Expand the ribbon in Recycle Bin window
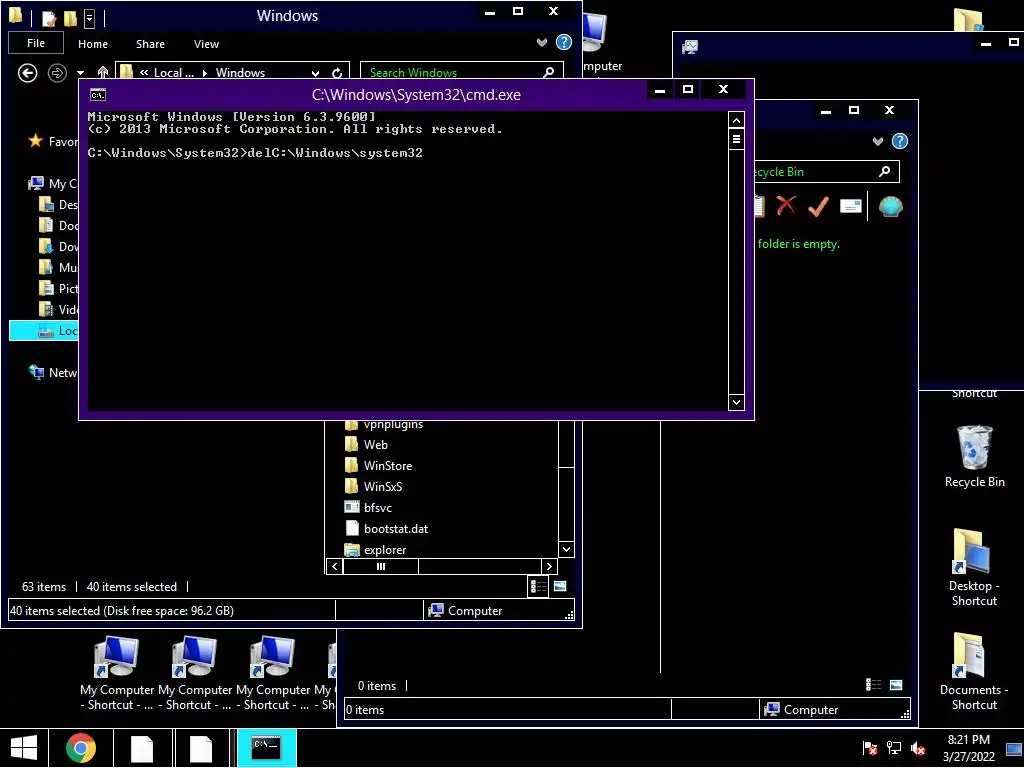Screen dimensions: 1024x768 (878, 141)
